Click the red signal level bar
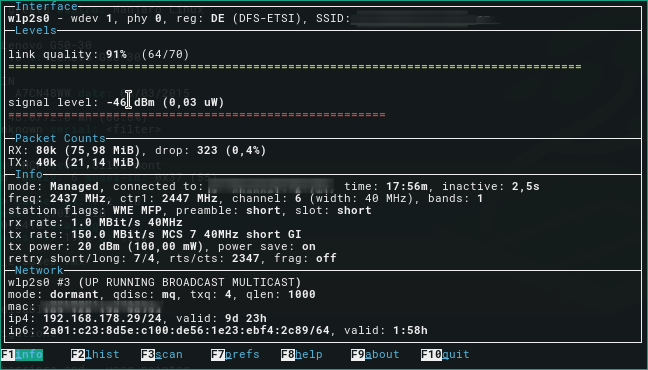The height and width of the screenshot is (370, 648). pyautogui.click(x=197, y=115)
